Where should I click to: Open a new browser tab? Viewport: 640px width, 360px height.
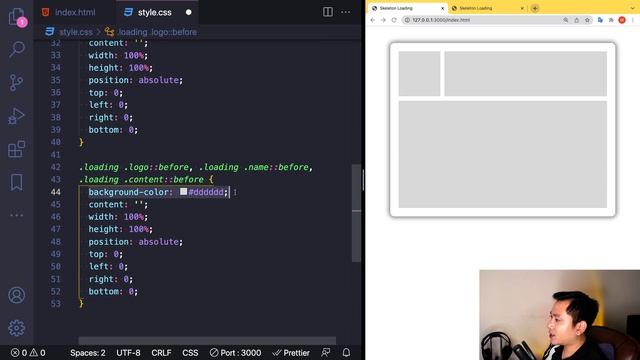535,8
